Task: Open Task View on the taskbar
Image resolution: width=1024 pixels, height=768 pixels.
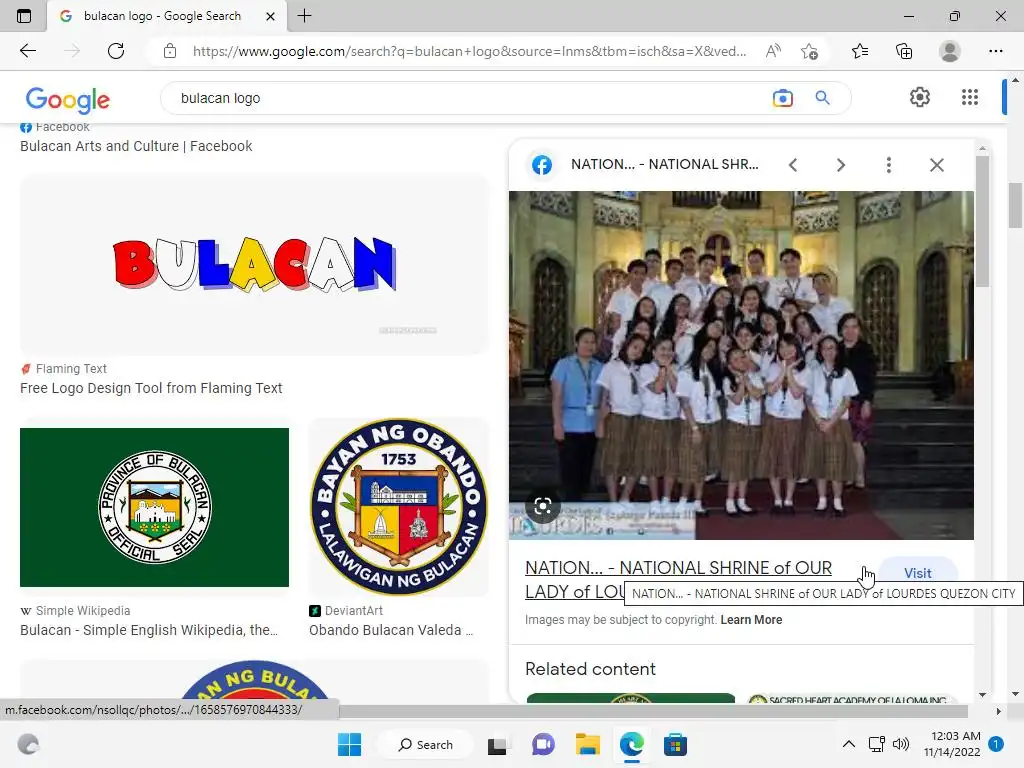Action: pos(497,744)
